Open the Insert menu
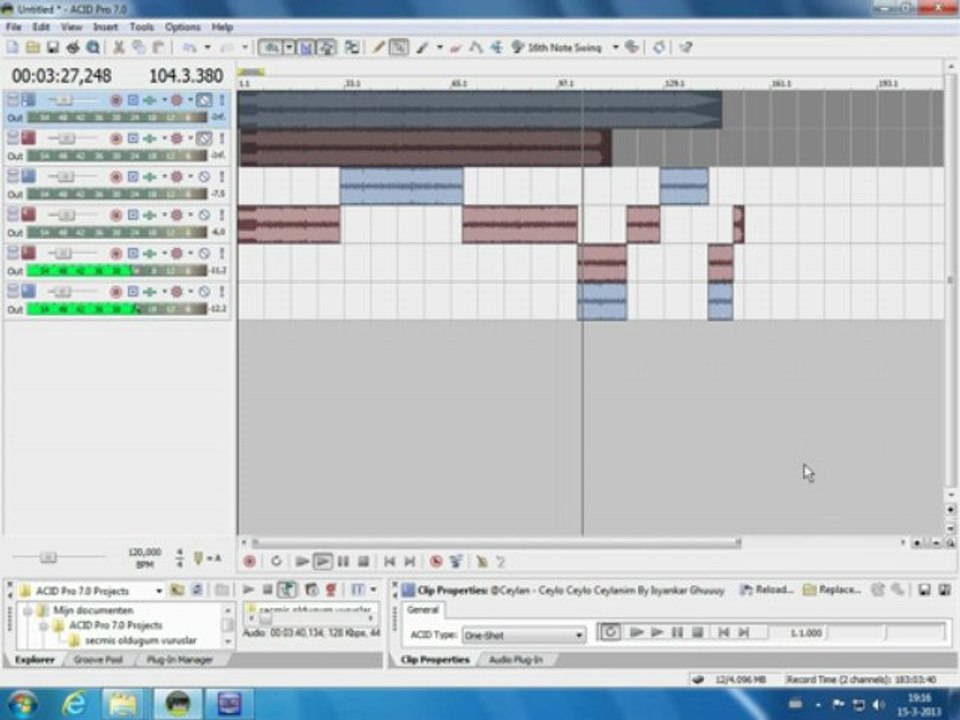 pyautogui.click(x=105, y=27)
